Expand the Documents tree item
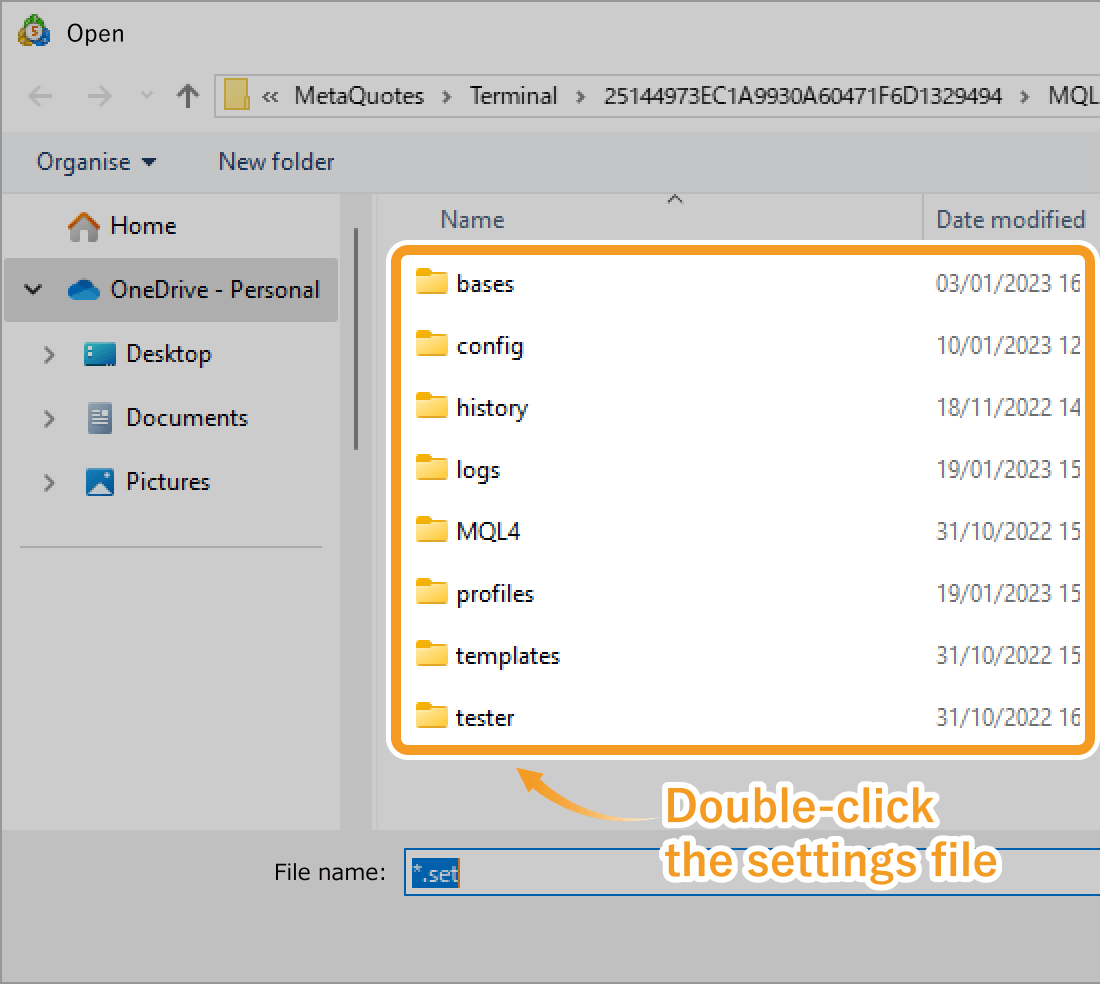The width and height of the screenshot is (1100, 984). coord(49,418)
